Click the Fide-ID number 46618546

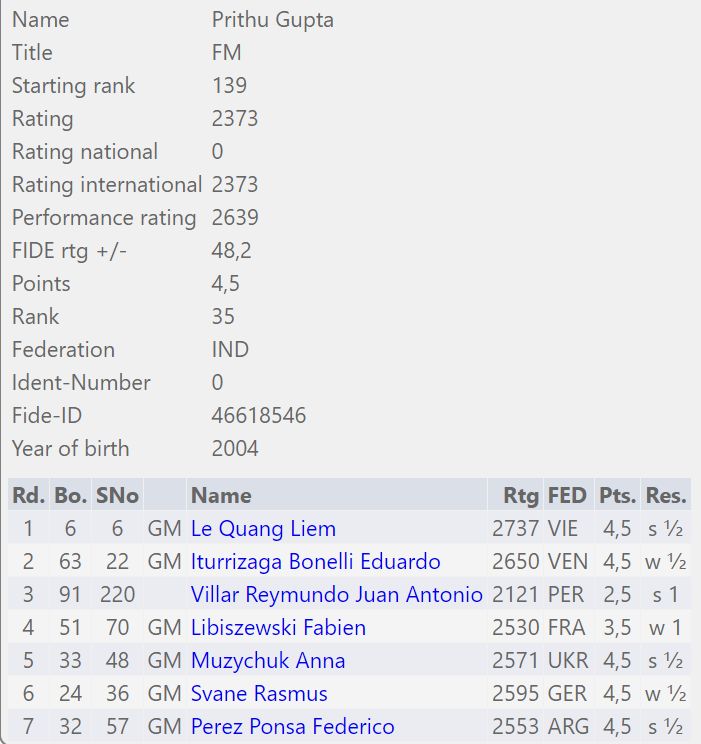tap(259, 415)
